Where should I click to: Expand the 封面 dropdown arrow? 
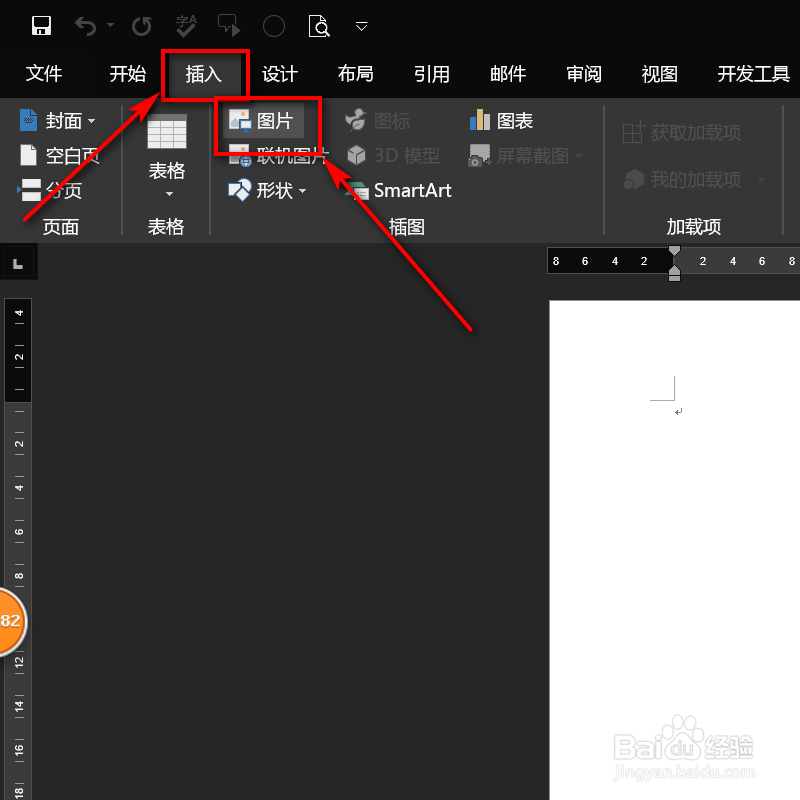(x=91, y=121)
